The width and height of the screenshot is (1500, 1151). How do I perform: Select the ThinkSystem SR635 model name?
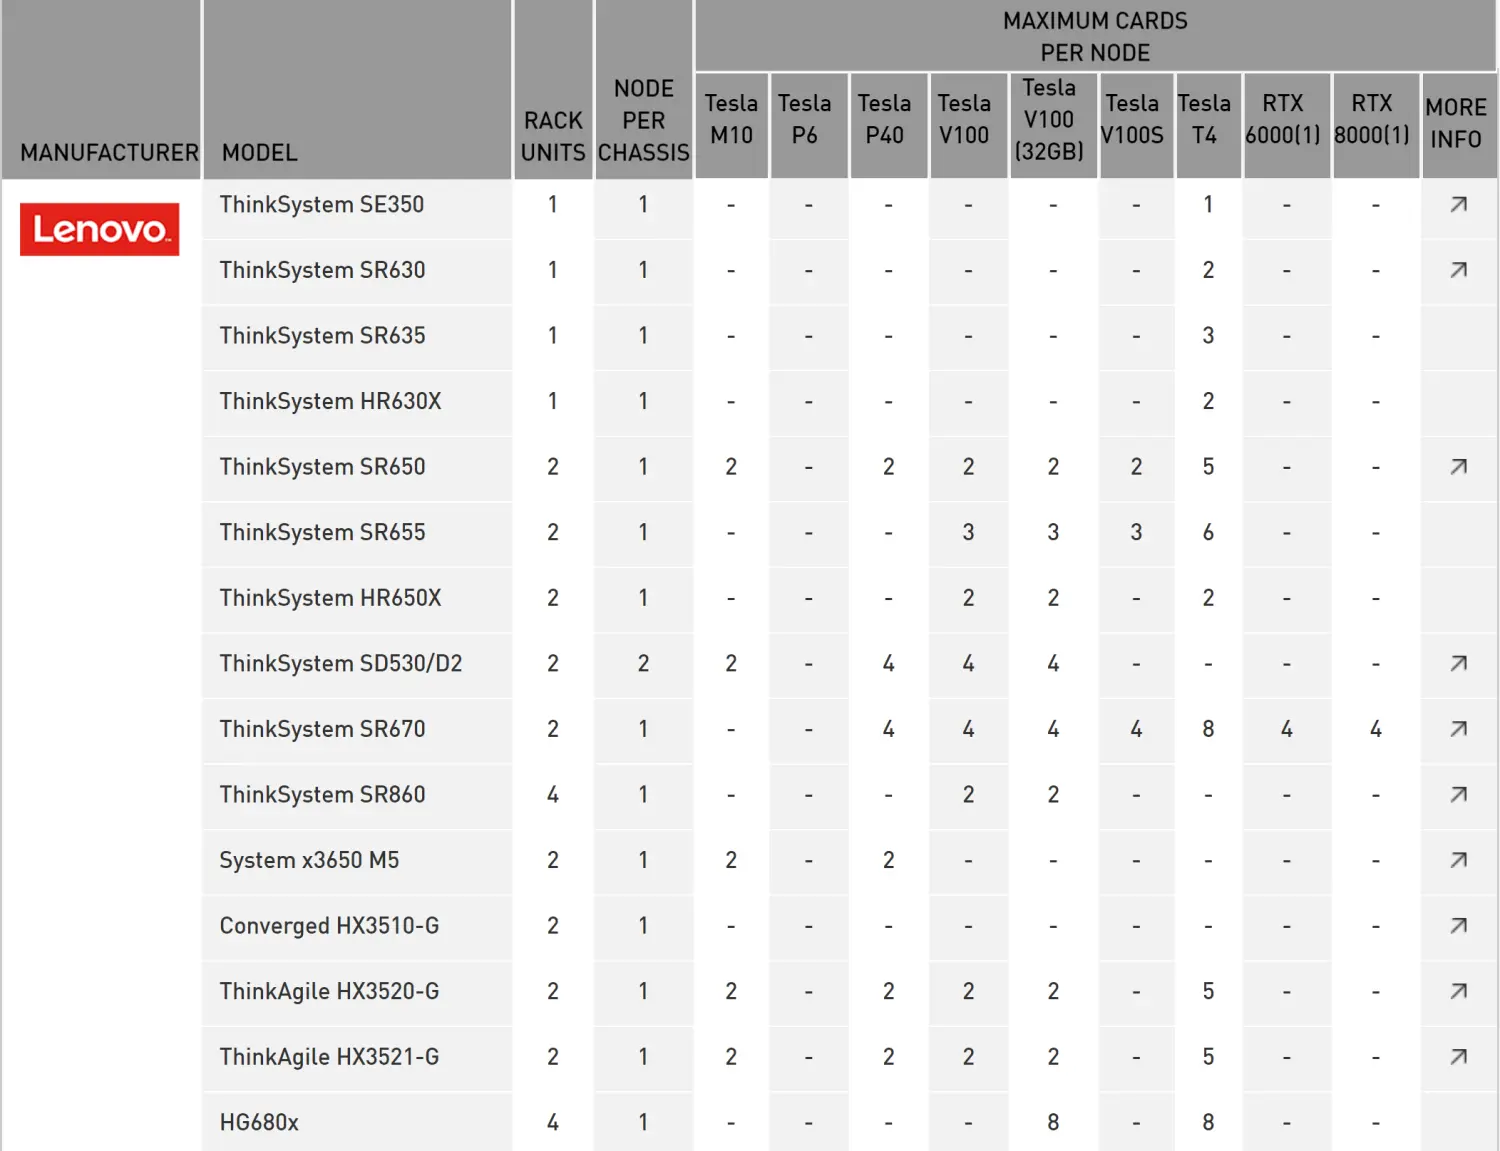tap(322, 336)
